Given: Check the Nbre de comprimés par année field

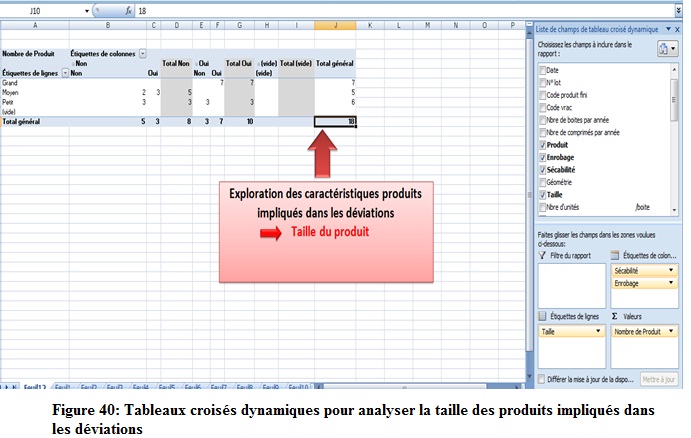Looking at the screenshot, I should [x=542, y=133].
